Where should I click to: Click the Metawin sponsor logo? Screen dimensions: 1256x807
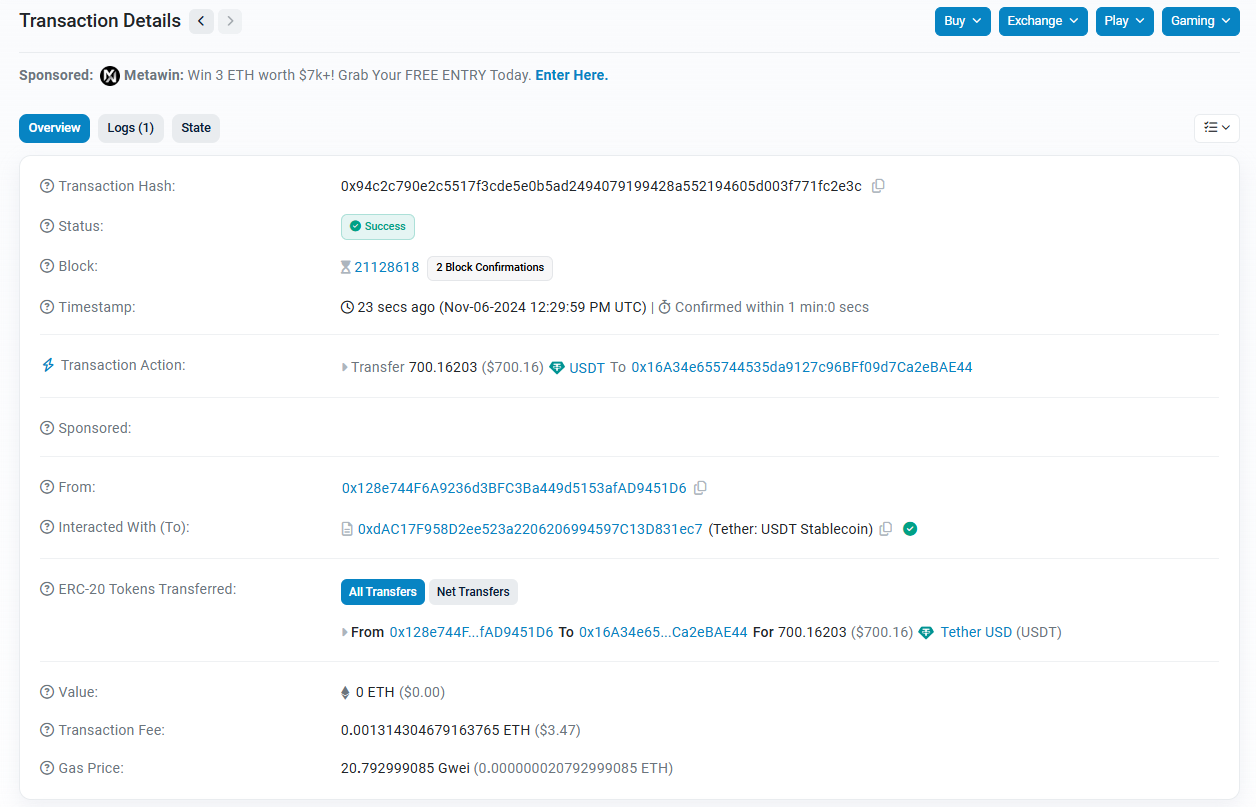point(110,76)
